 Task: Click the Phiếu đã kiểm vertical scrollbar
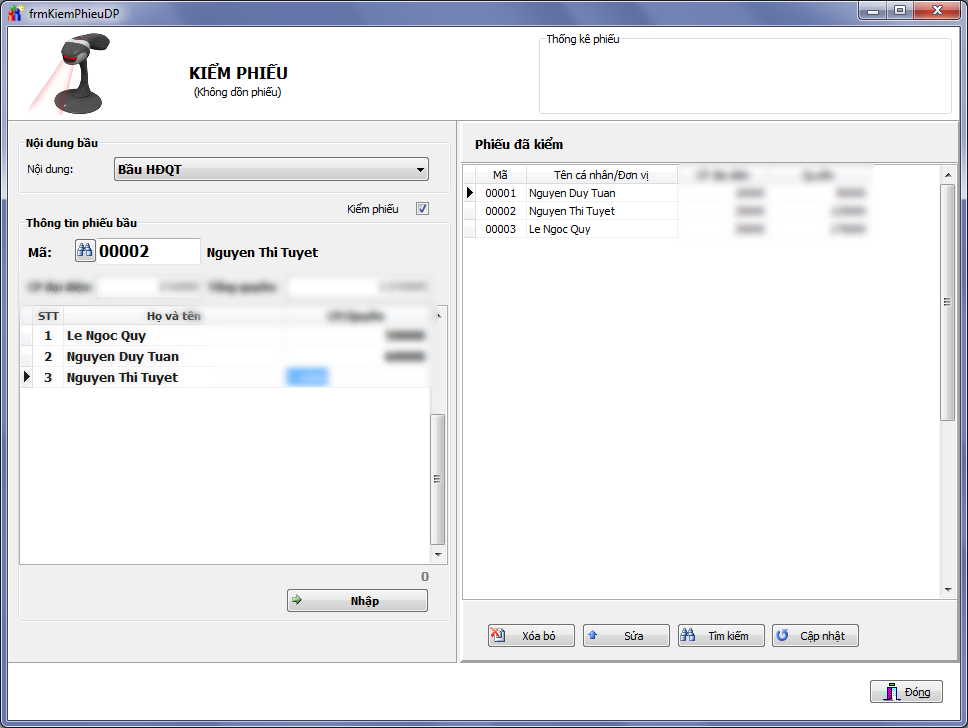(948, 302)
